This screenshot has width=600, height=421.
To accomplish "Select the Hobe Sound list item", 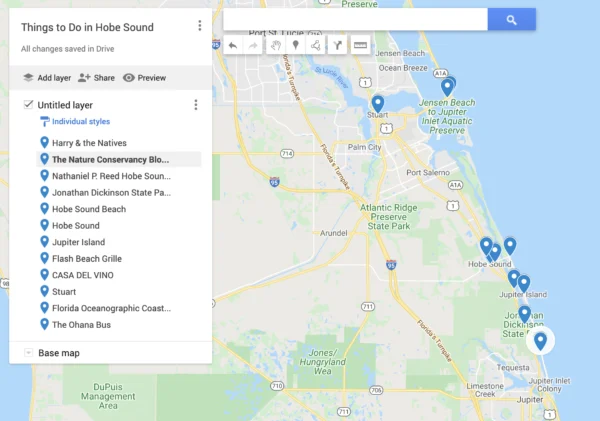I will click(x=119, y=225).
